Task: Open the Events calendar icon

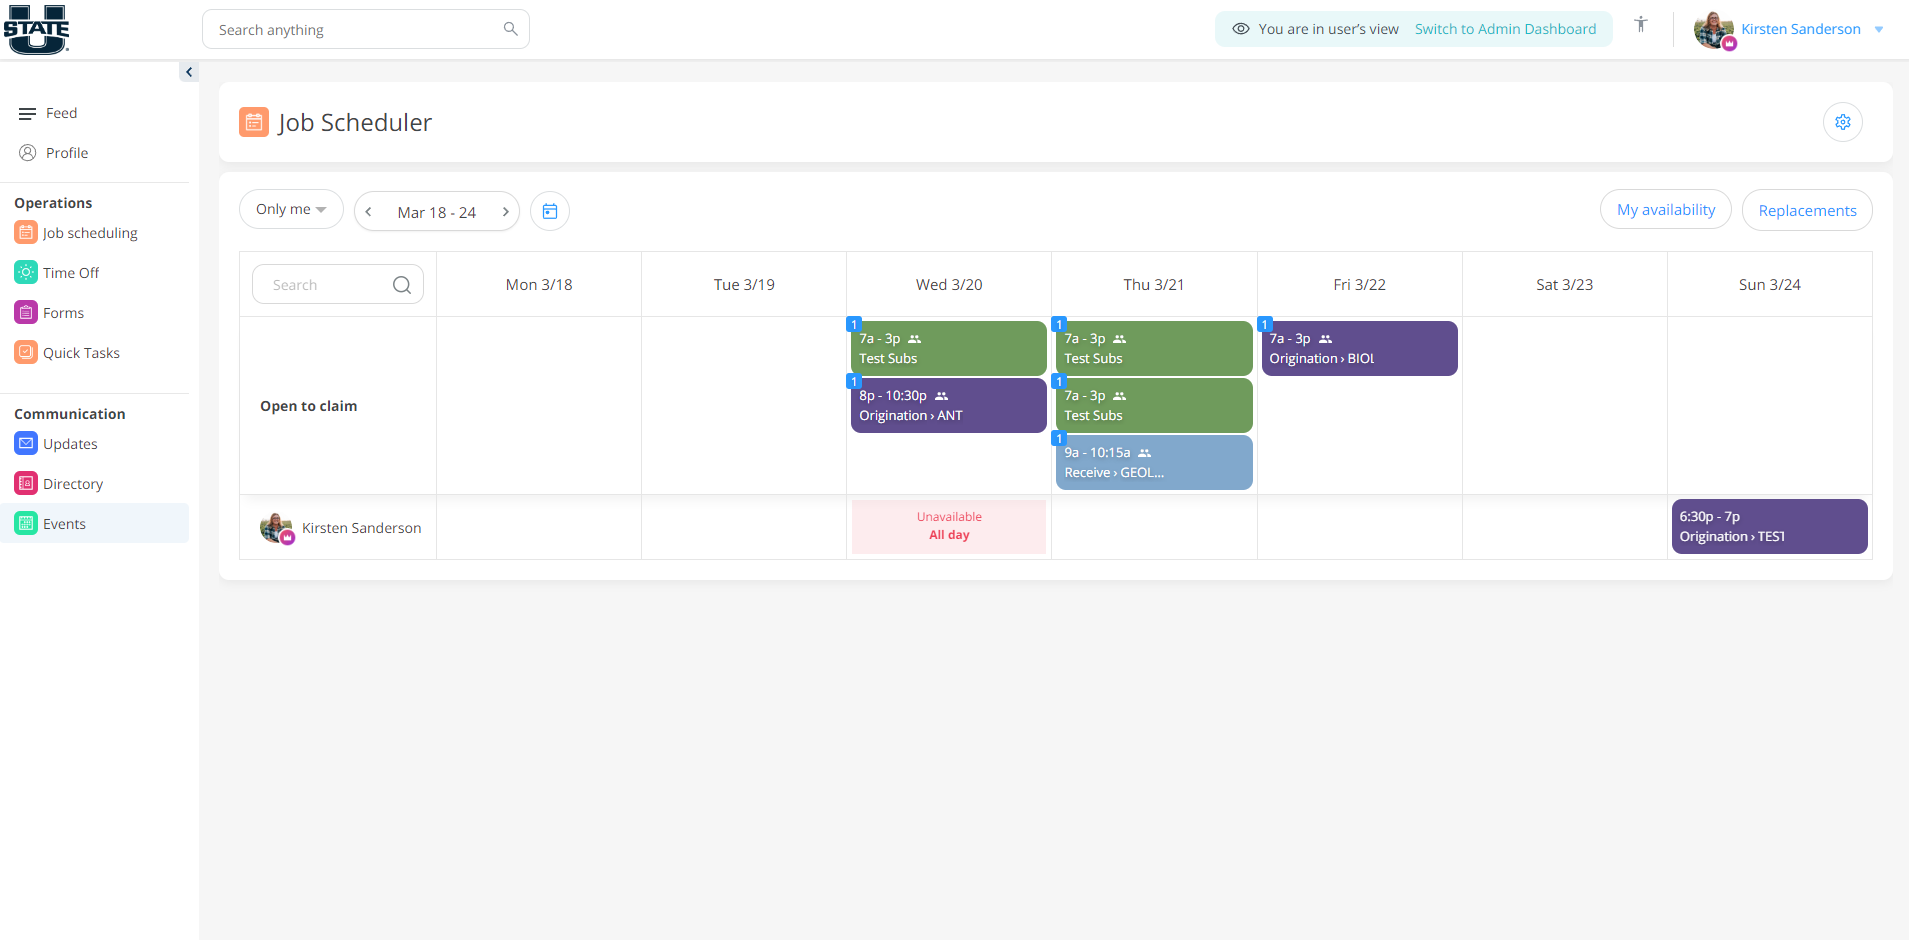Action: (25, 523)
